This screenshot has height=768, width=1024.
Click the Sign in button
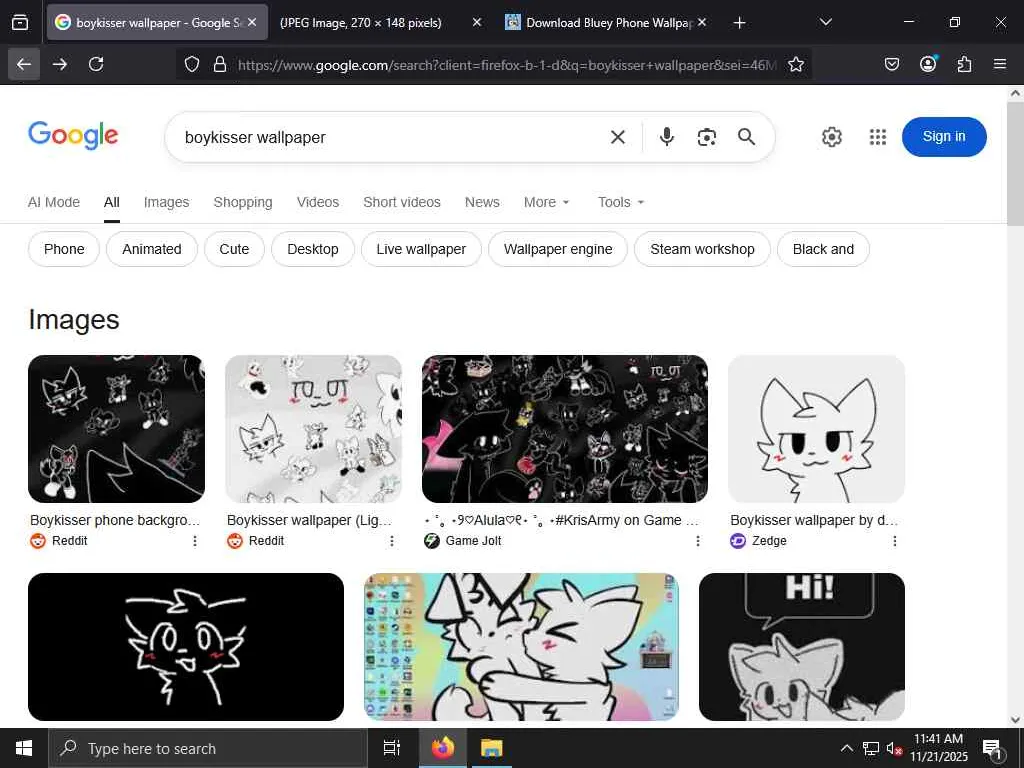(x=944, y=136)
